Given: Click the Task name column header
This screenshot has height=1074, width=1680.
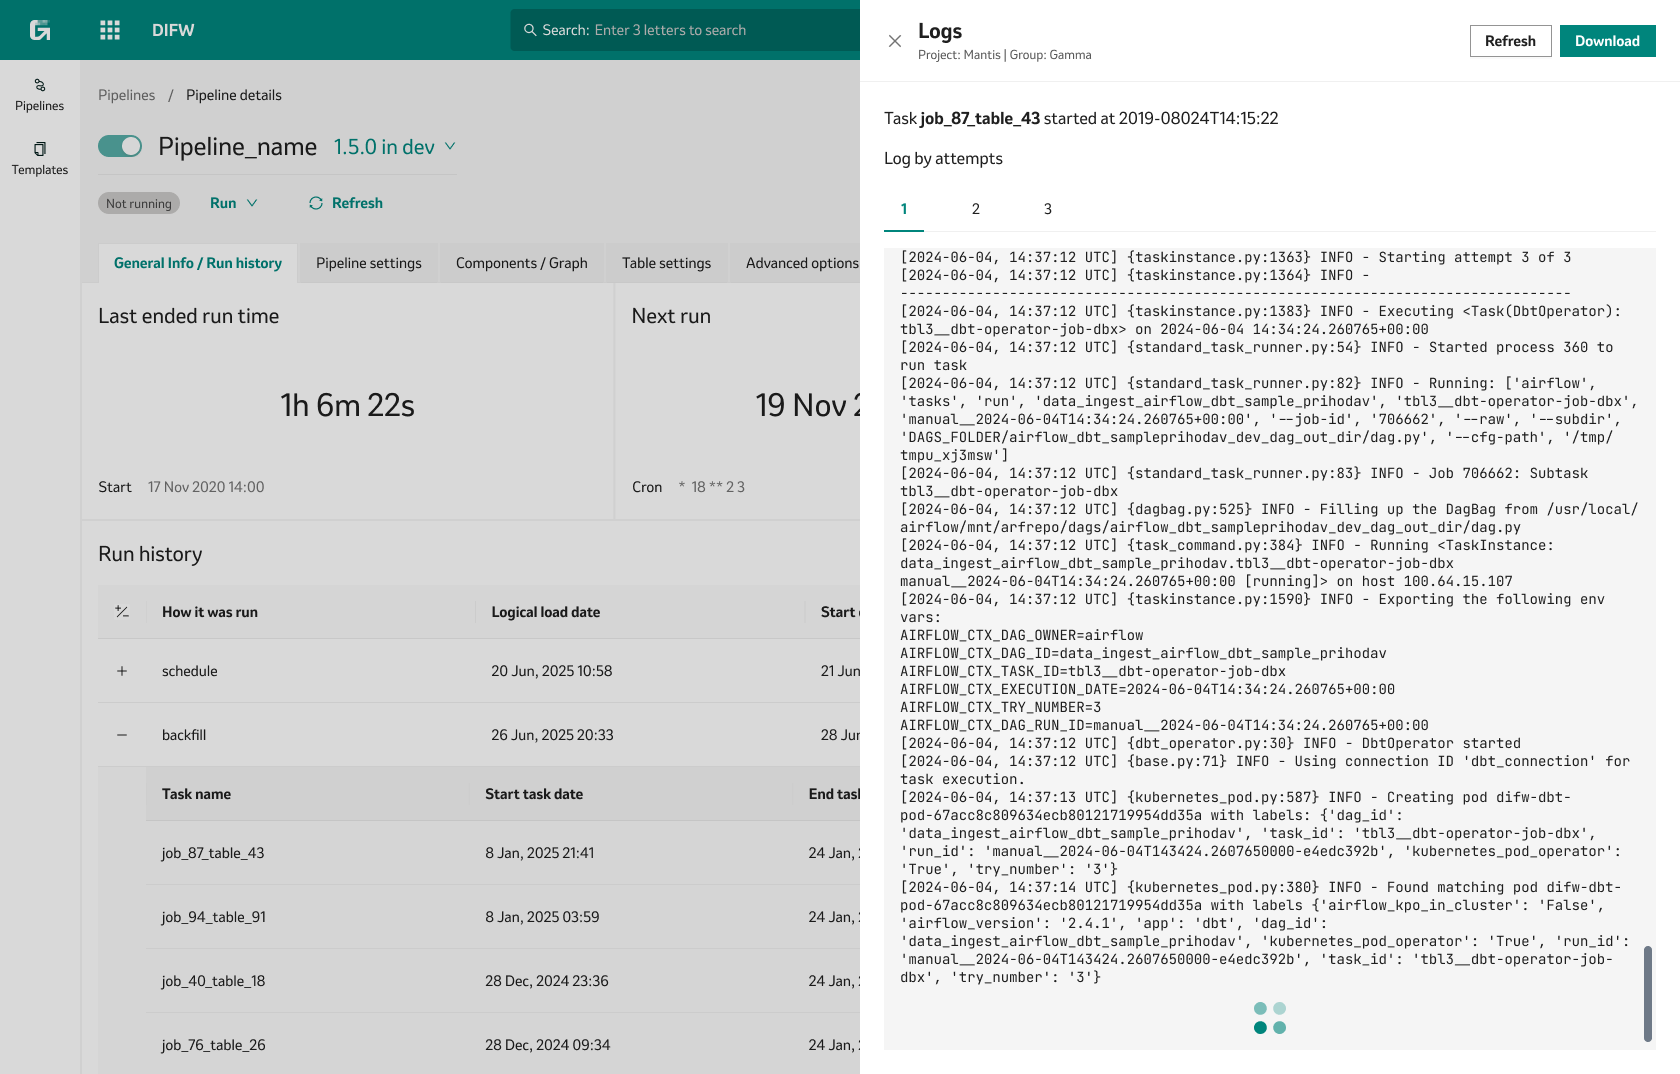Looking at the screenshot, I should click(196, 794).
